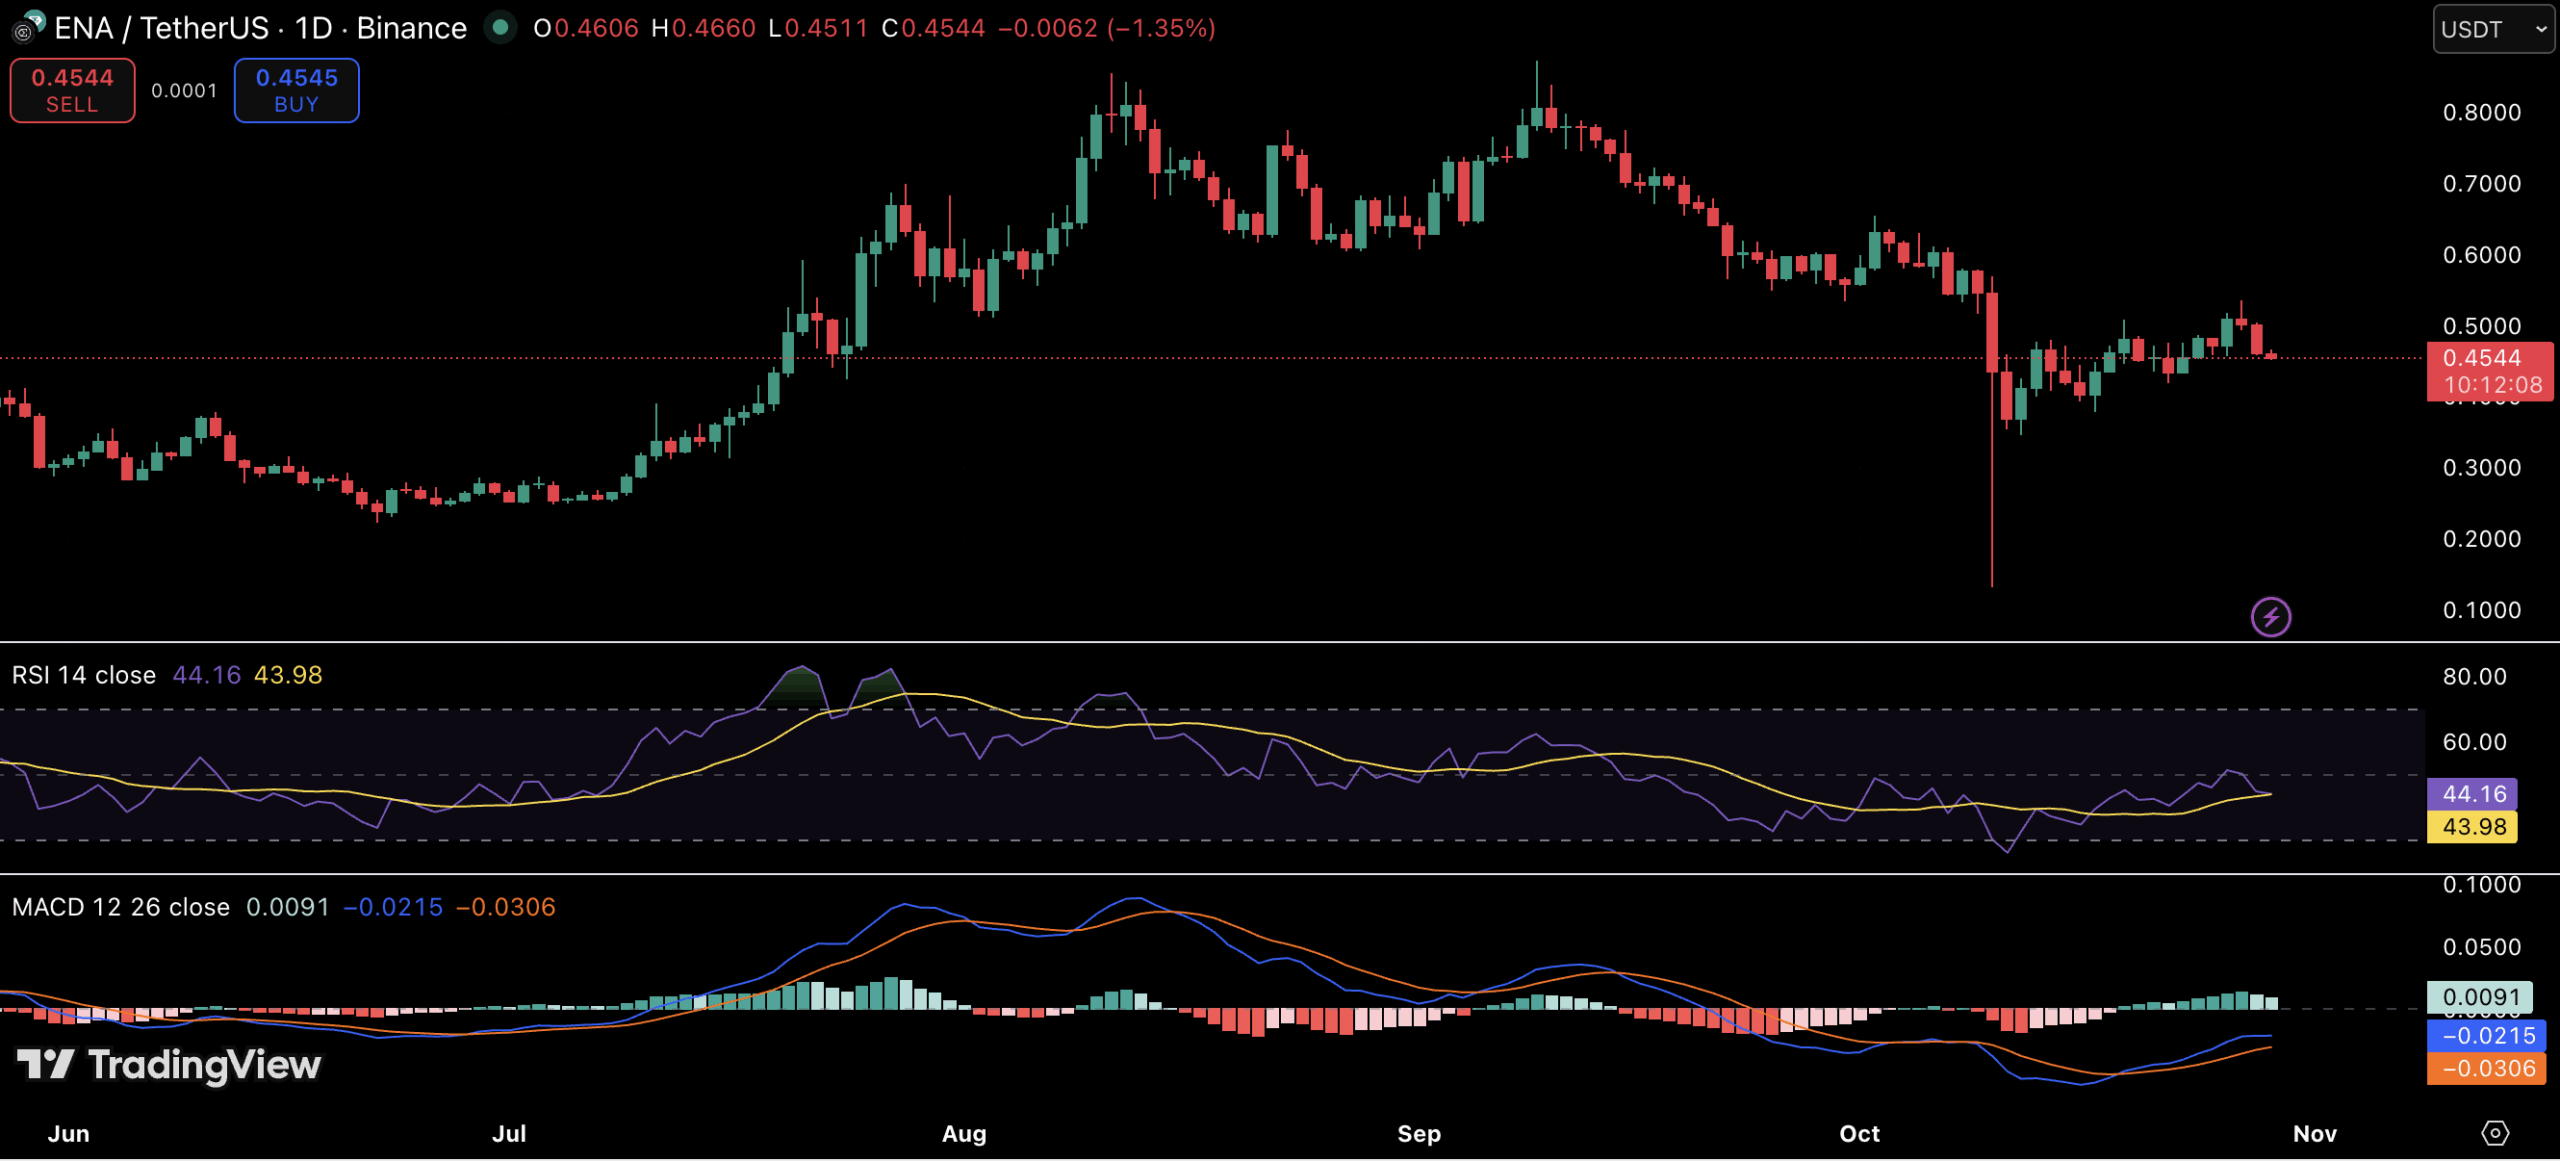Click the RSI 14 close indicator legend
Viewport: 2560px width, 1161px height.
click(84, 675)
